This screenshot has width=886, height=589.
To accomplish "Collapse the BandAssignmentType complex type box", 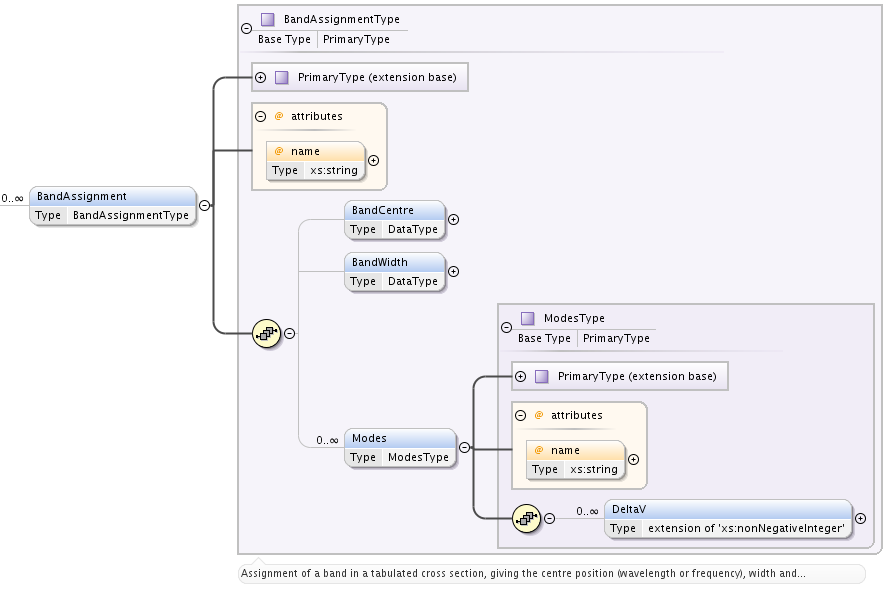I will coord(246,28).
